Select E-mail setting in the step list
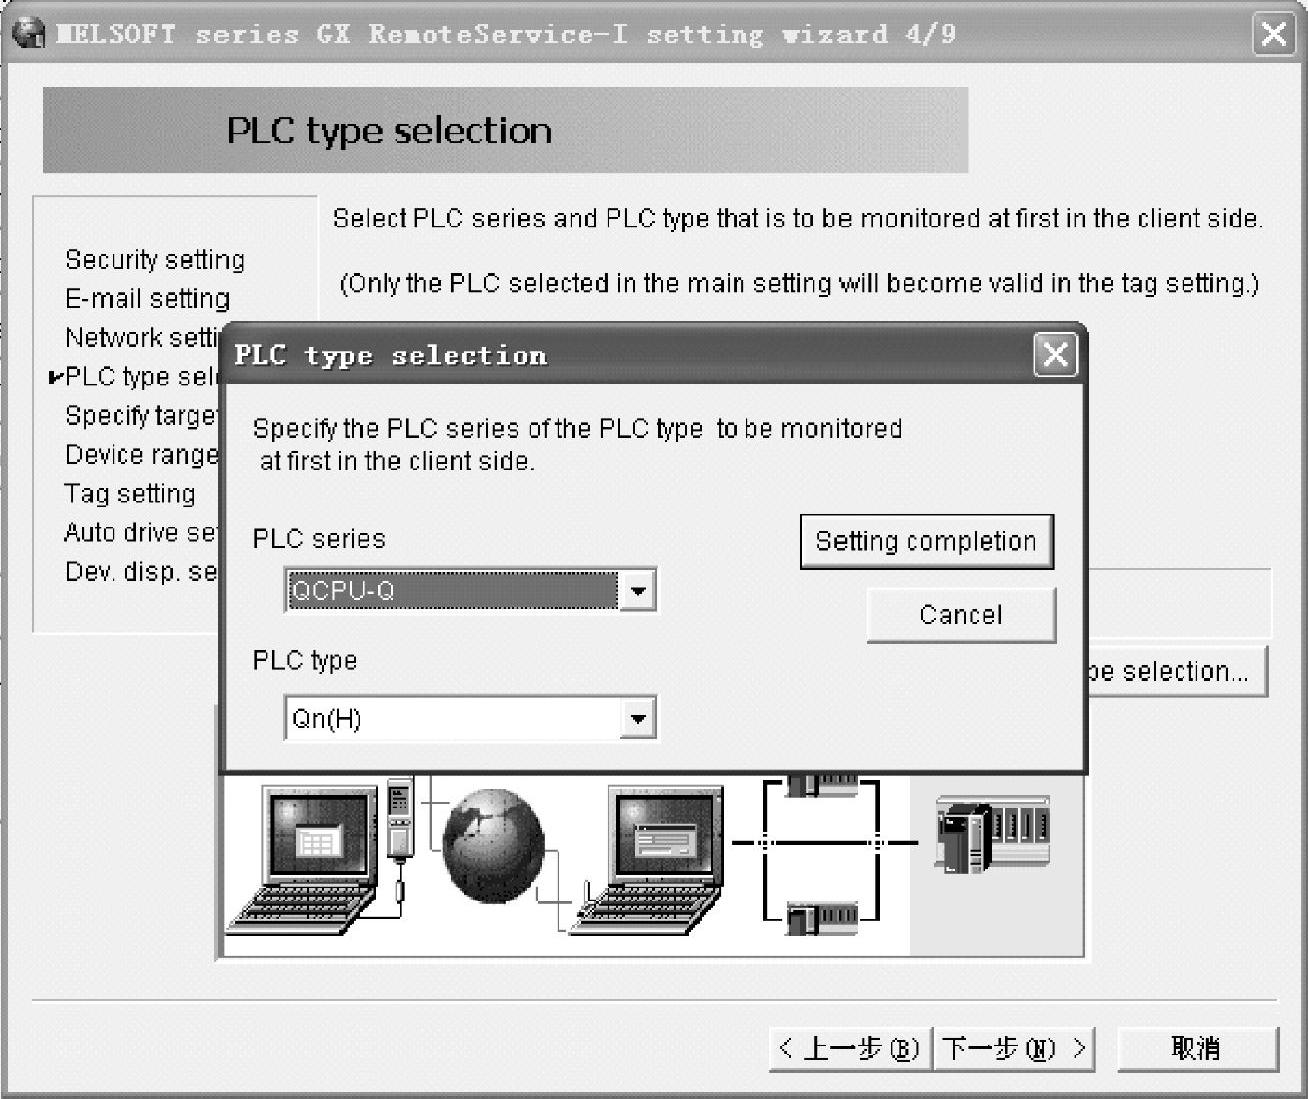This screenshot has width=1308, height=1099. [148, 299]
